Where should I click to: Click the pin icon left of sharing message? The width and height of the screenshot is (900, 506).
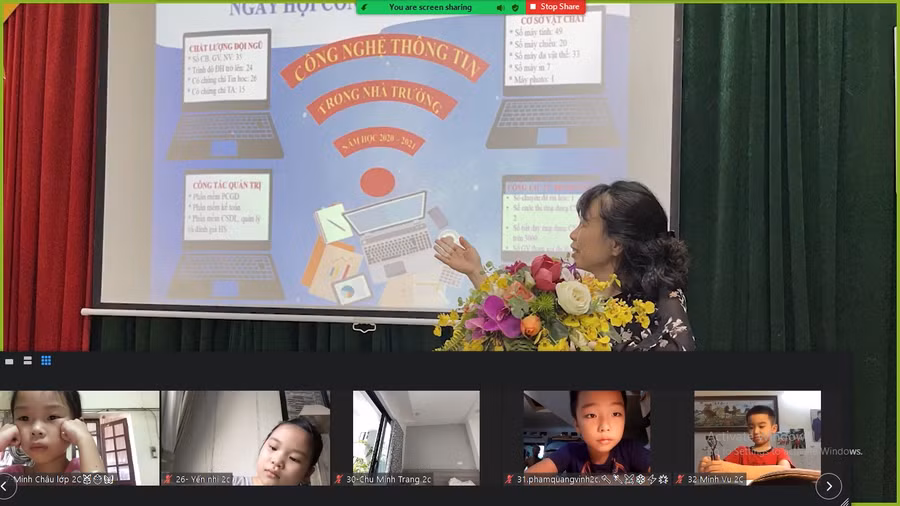click(x=364, y=7)
